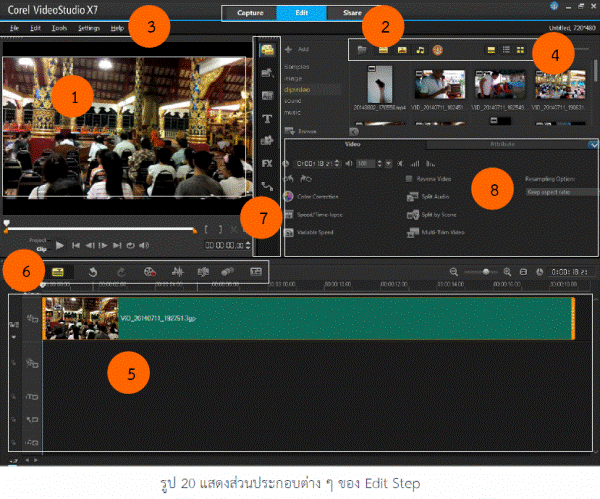600x499 pixels.
Task: Adjust clip duration stepper arrows
Action: [x=337, y=163]
